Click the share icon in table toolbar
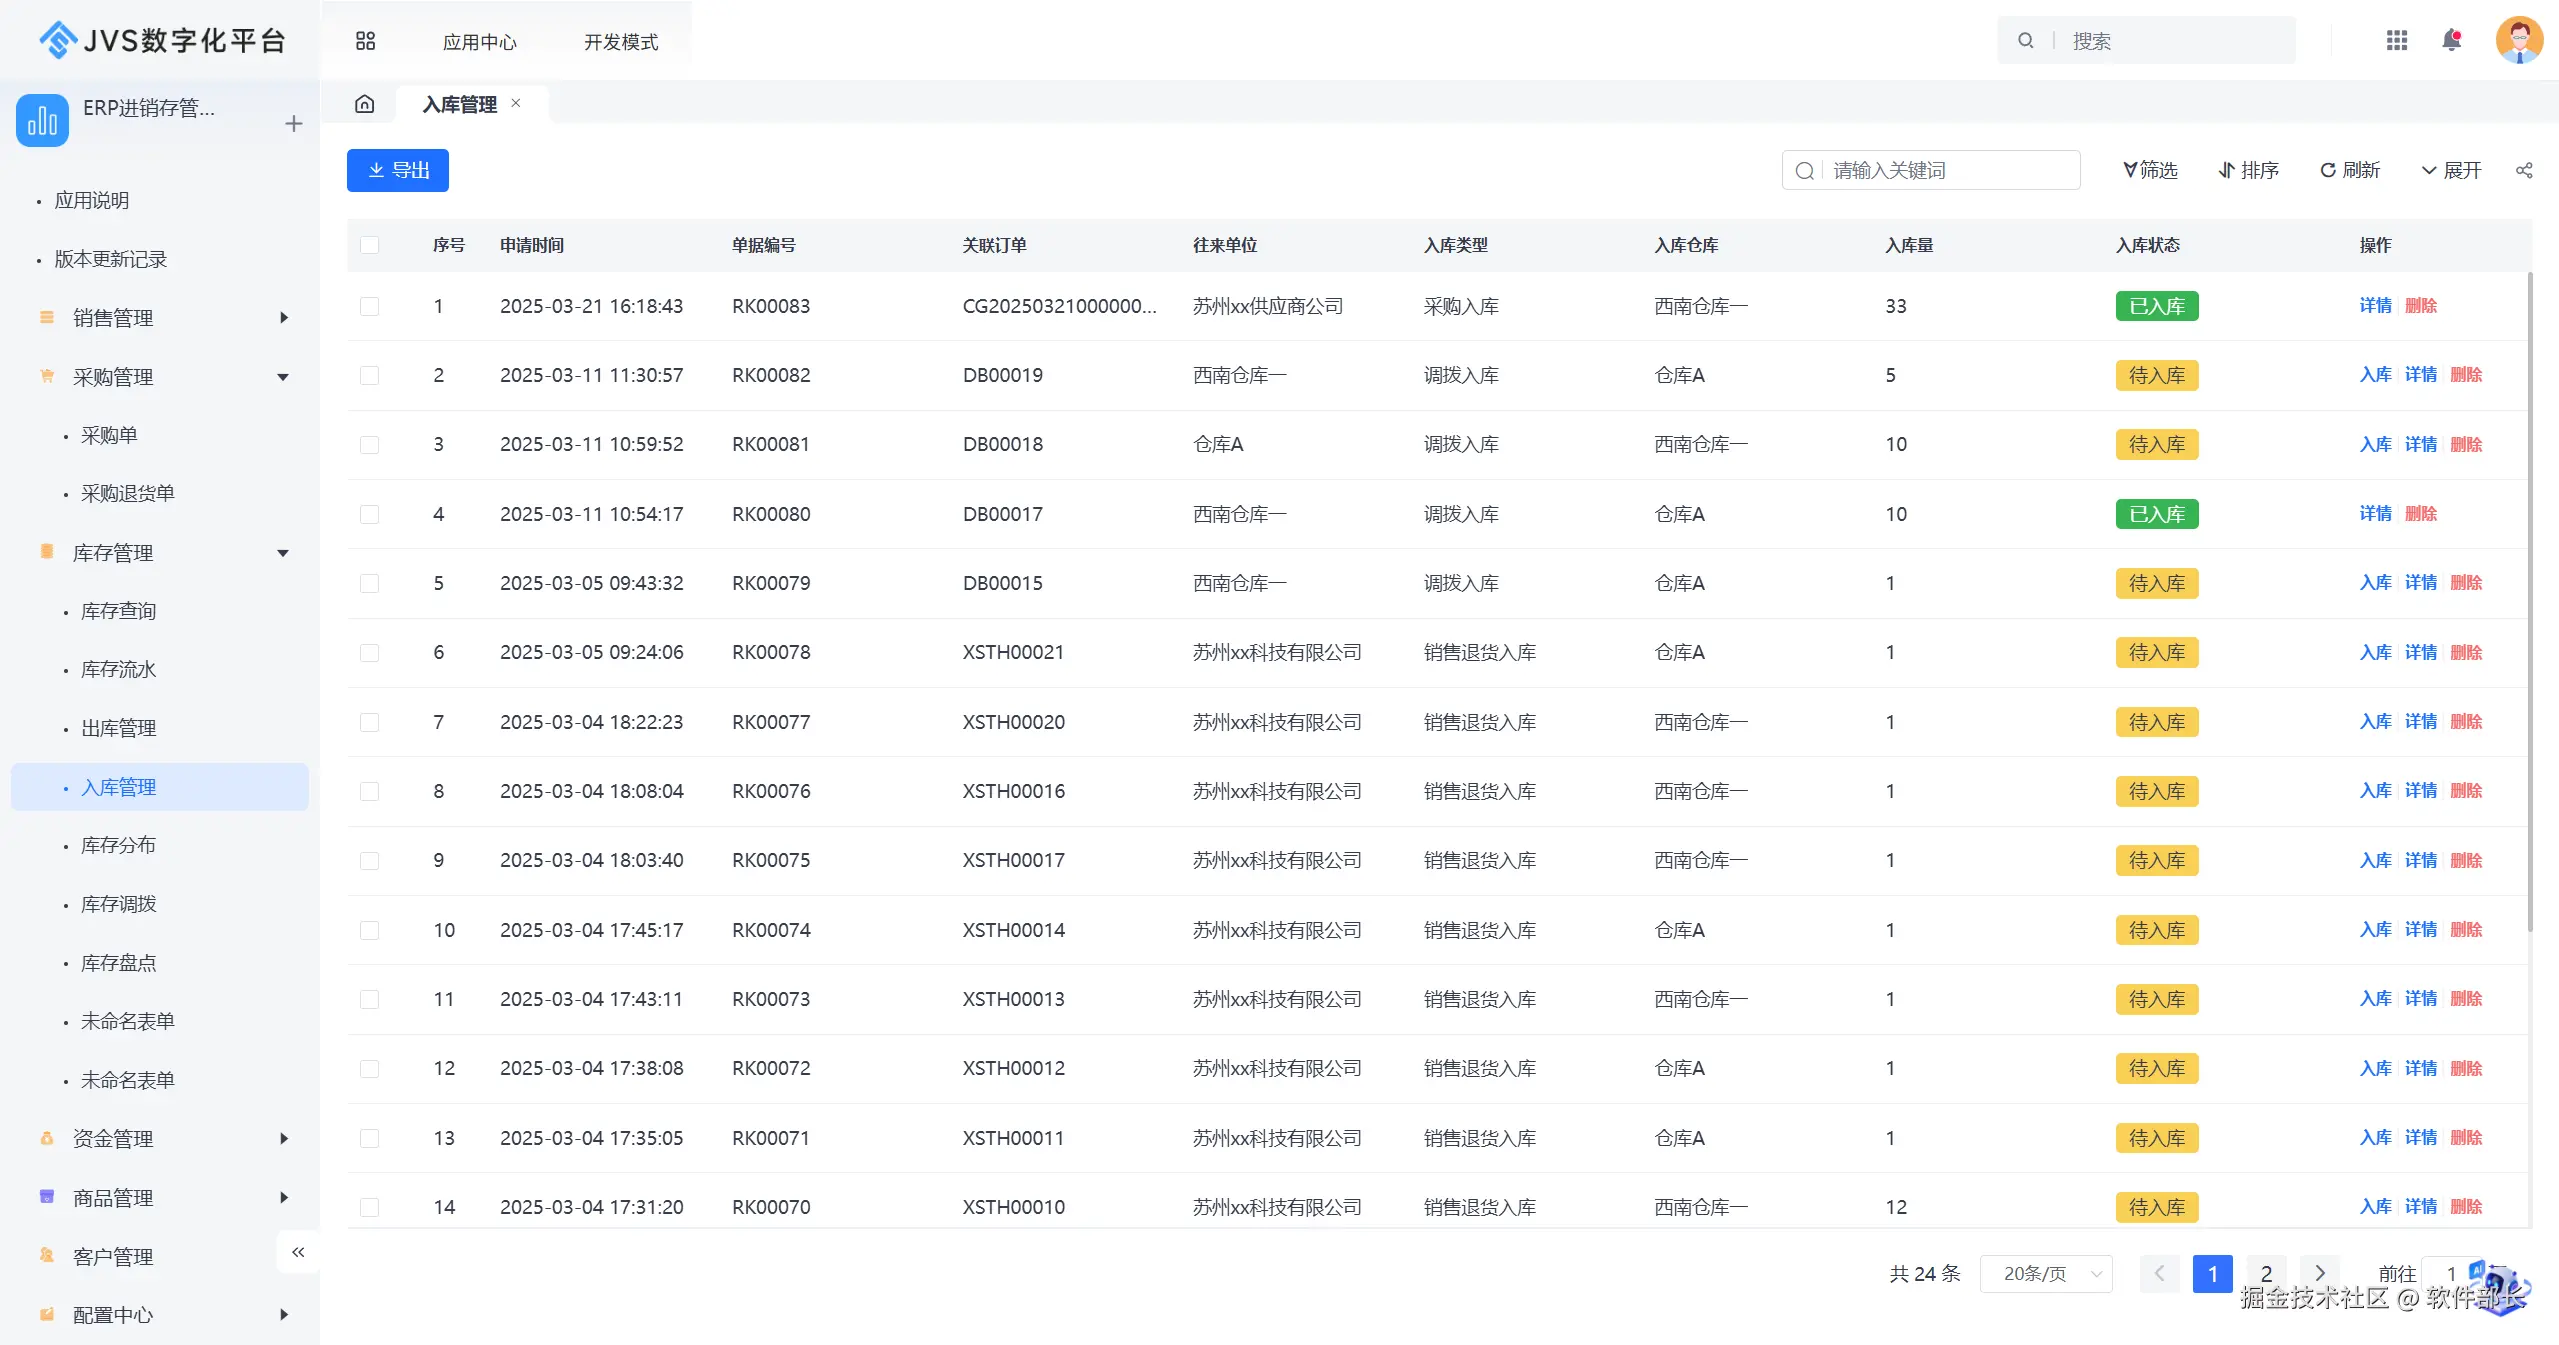This screenshot has height=1345, width=2559. (2524, 171)
